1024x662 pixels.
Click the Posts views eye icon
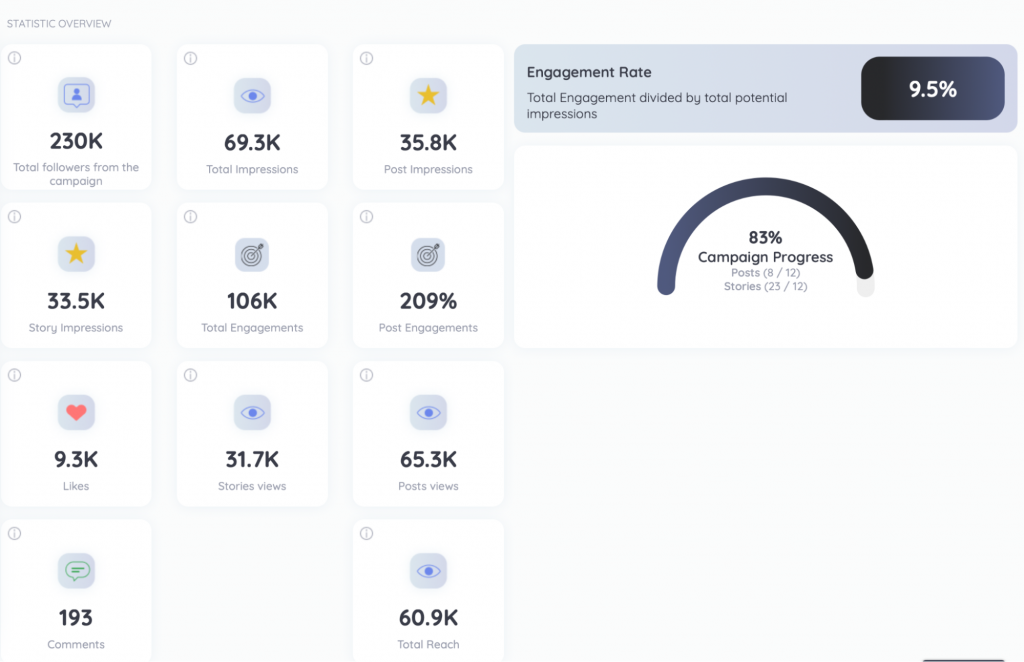pyautogui.click(x=428, y=412)
